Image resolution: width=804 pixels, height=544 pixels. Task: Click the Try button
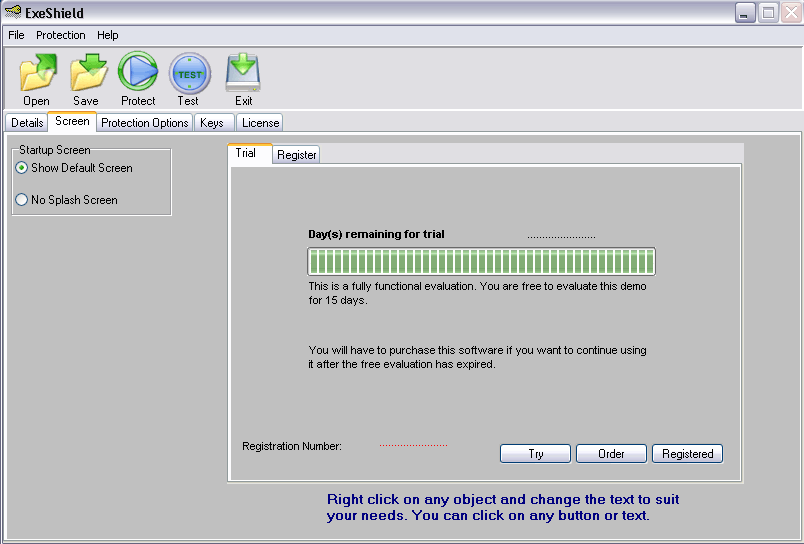pos(535,454)
